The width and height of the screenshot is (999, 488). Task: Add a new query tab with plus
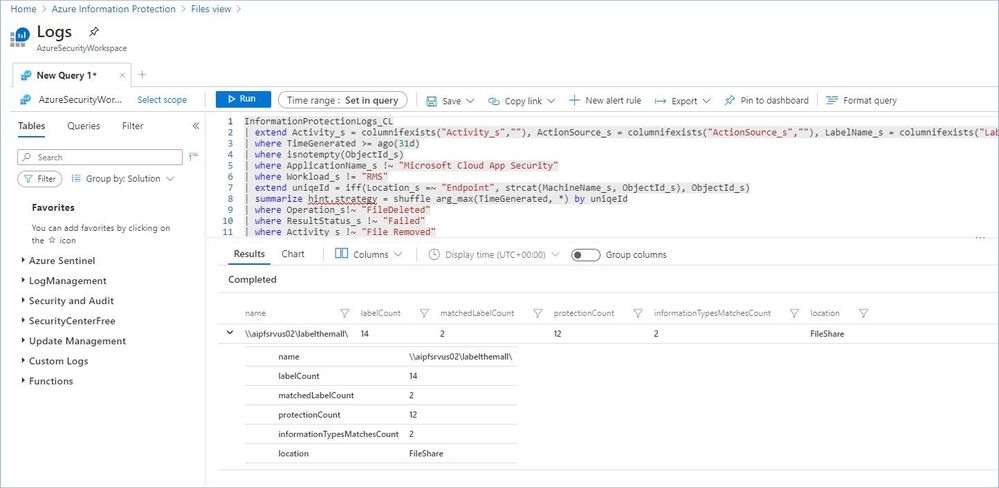(142, 75)
